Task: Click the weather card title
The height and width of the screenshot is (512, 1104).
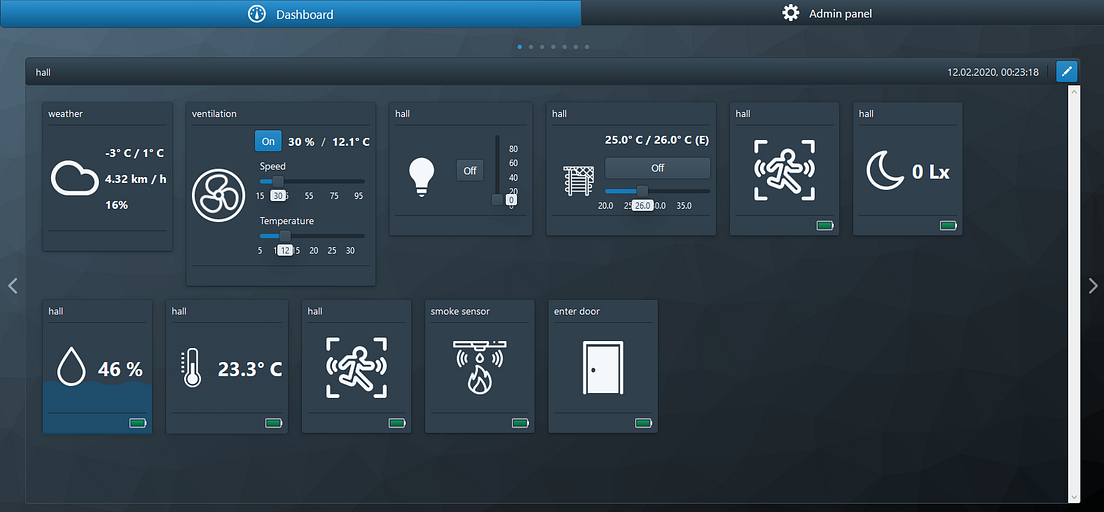Action: (65, 113)
